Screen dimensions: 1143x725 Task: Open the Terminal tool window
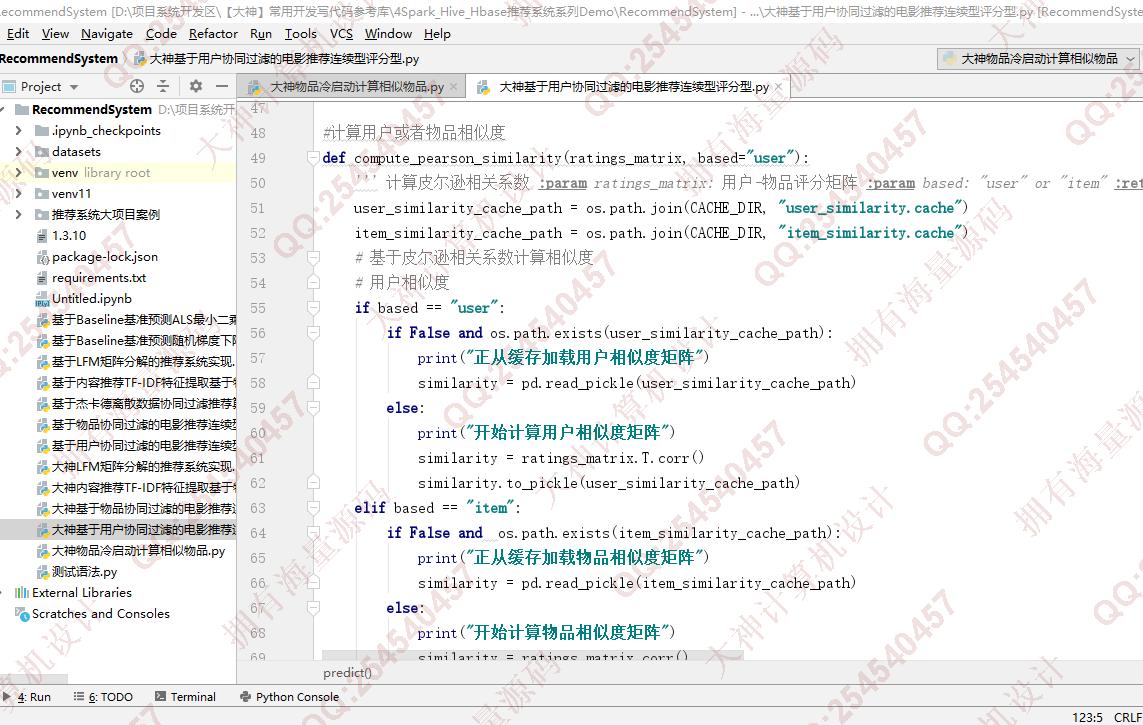[x=185, y=697]
